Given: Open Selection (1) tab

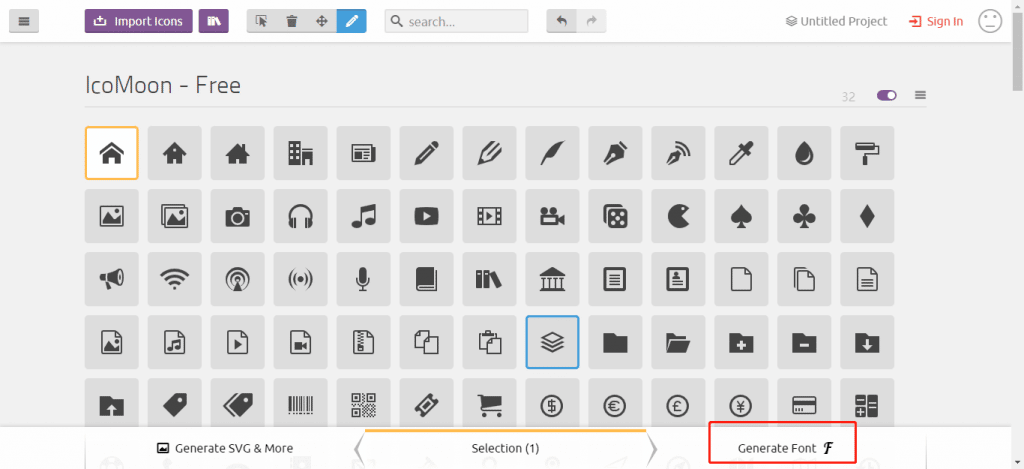Looking at the screenshot, I should pyautogui.click(x=505, y=448).
